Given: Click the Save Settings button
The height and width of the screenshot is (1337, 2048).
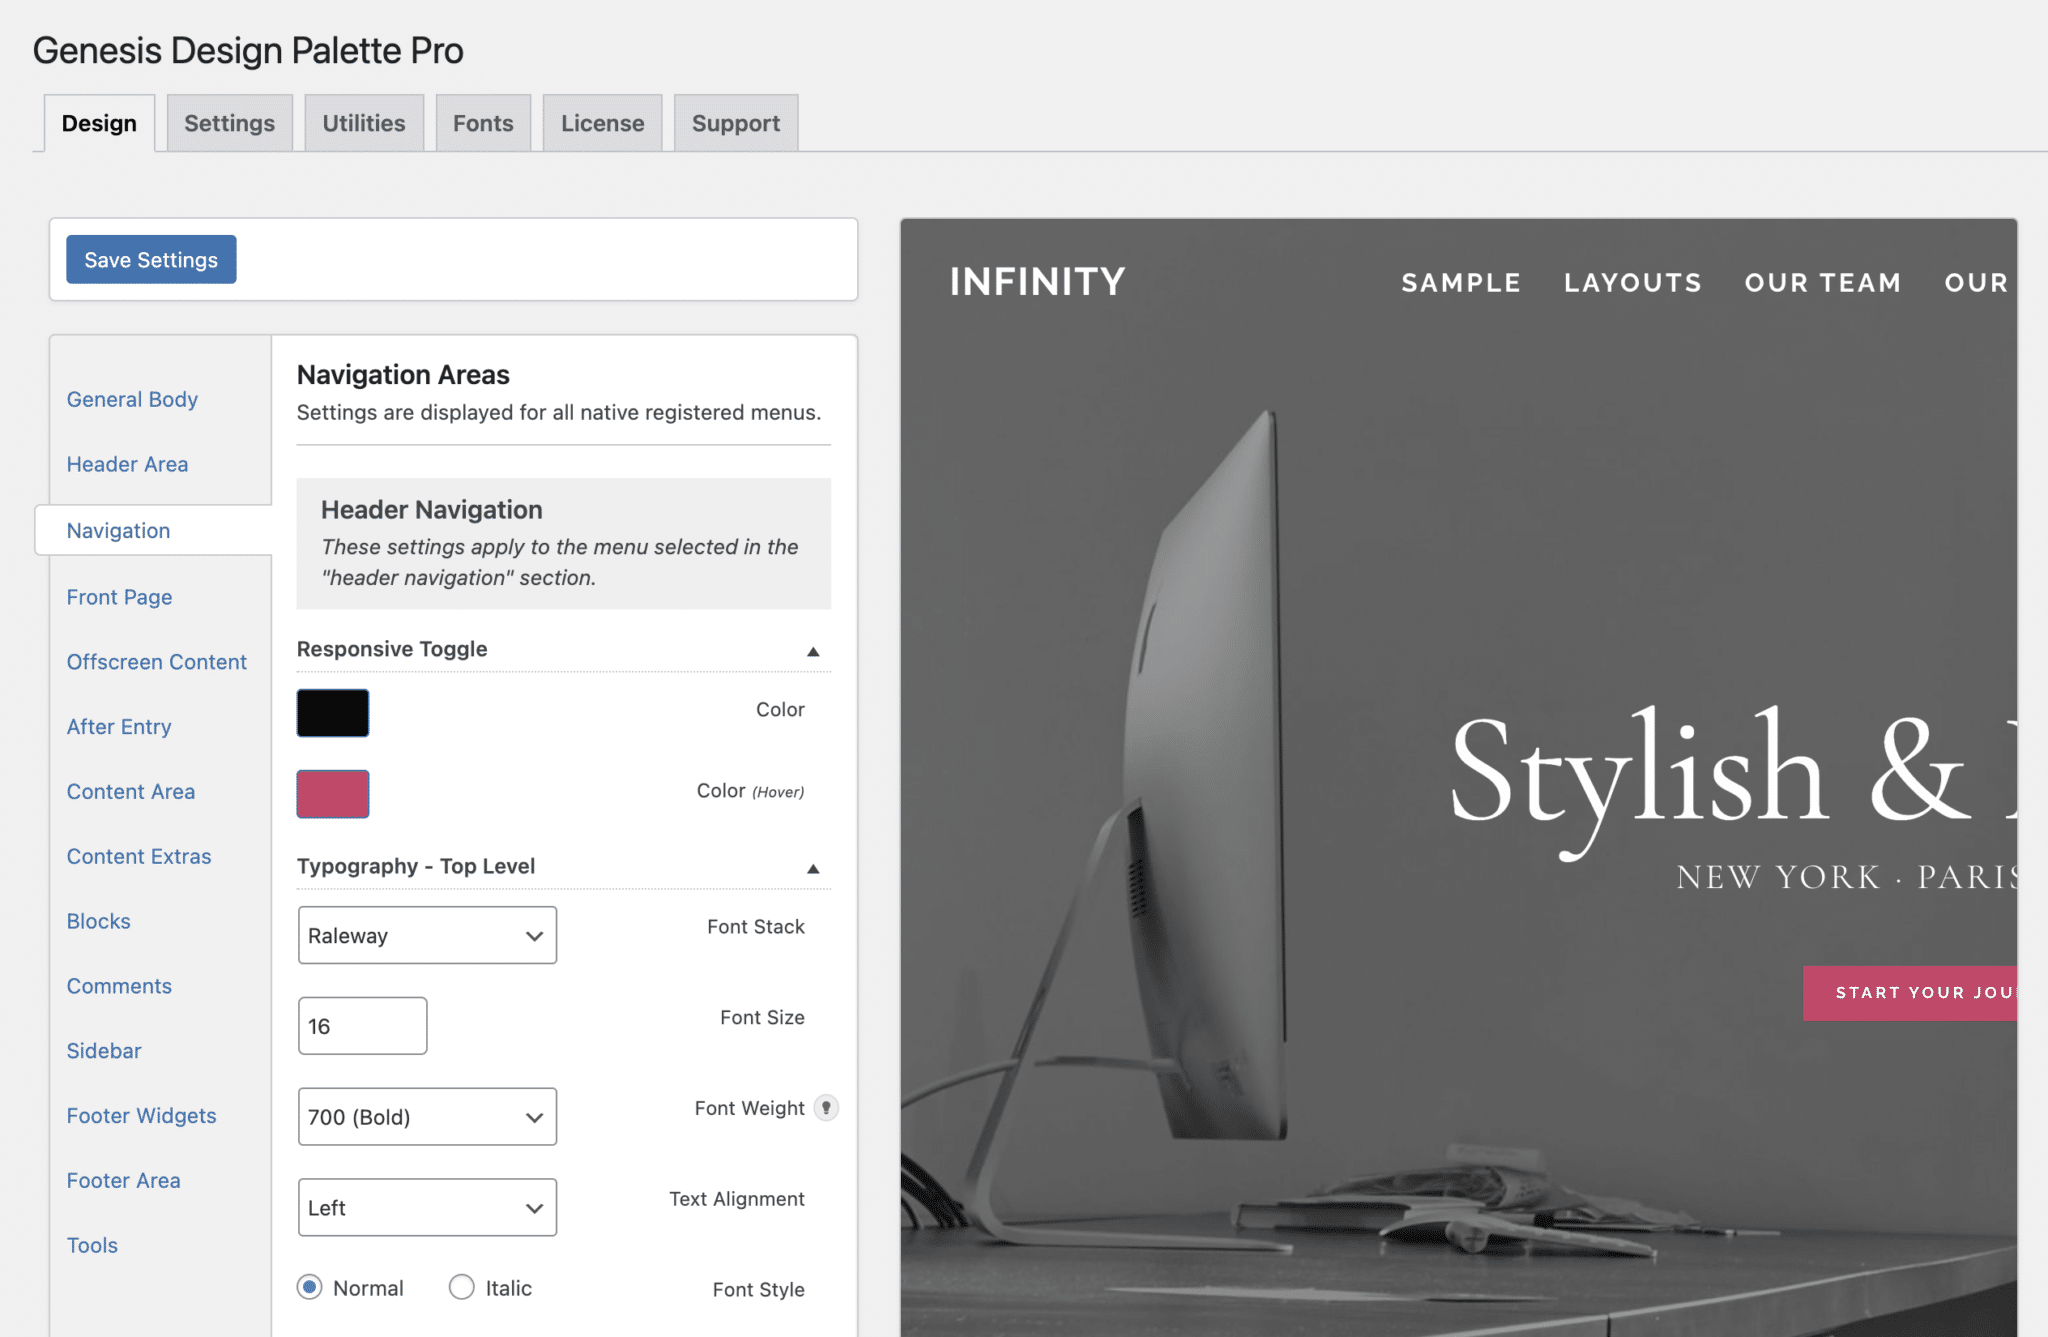Looking at the screenshot, I should (x=150, y=259).
